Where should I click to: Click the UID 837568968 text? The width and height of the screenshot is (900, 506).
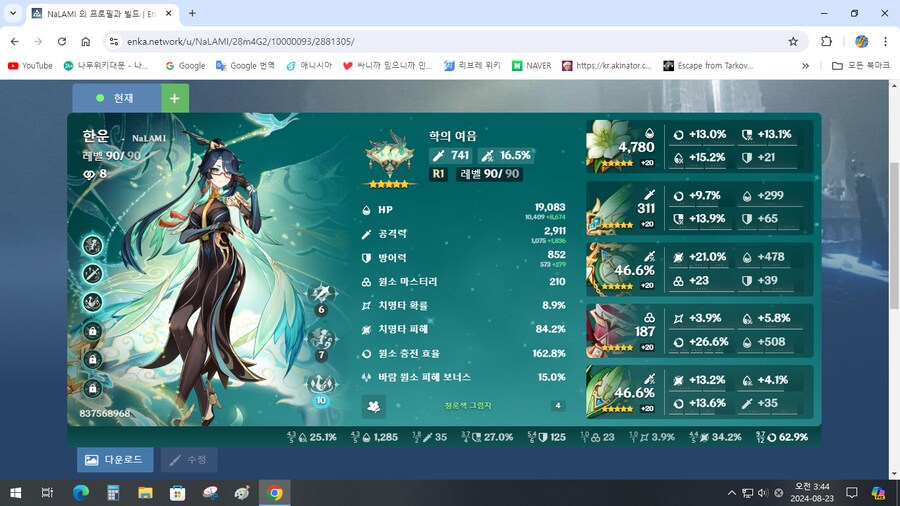(x=104, y=413)
